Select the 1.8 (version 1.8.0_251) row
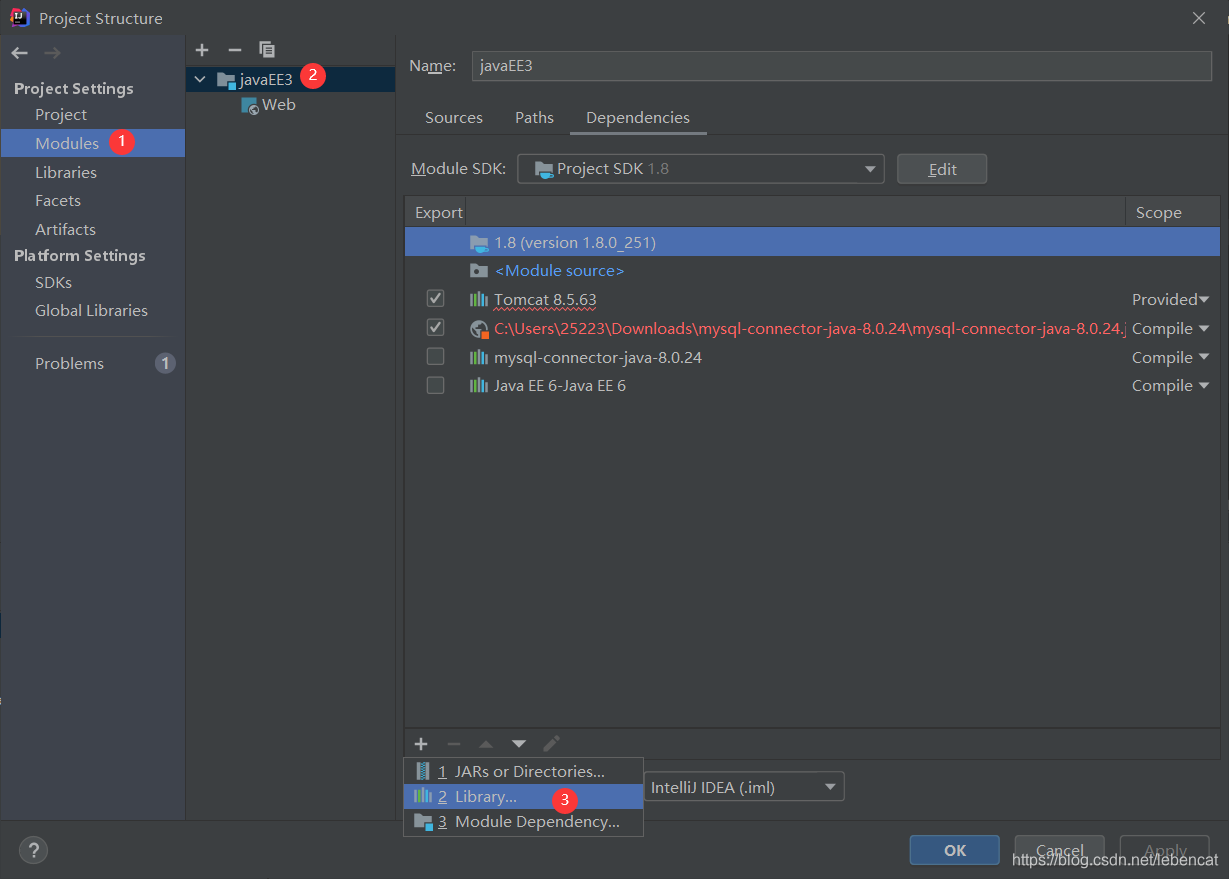 pyautogui.click(x=812, y=242)
